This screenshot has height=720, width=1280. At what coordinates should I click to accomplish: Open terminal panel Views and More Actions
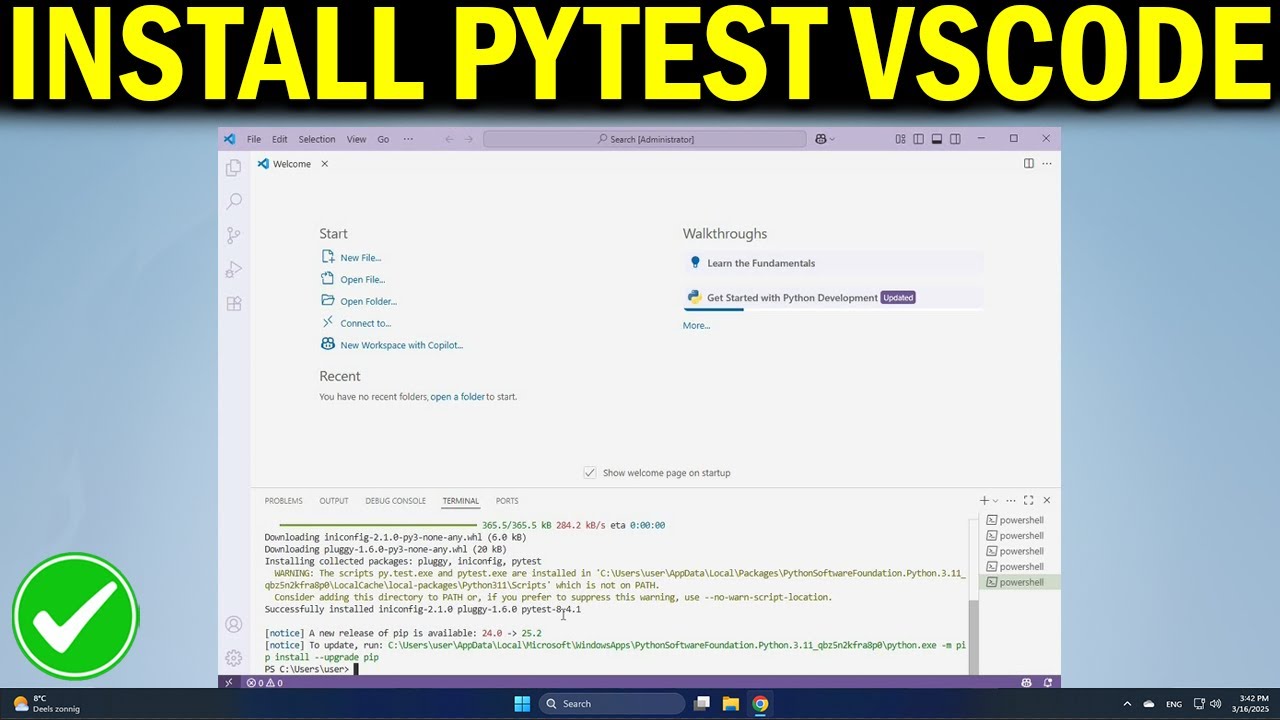coord(1011,500)
